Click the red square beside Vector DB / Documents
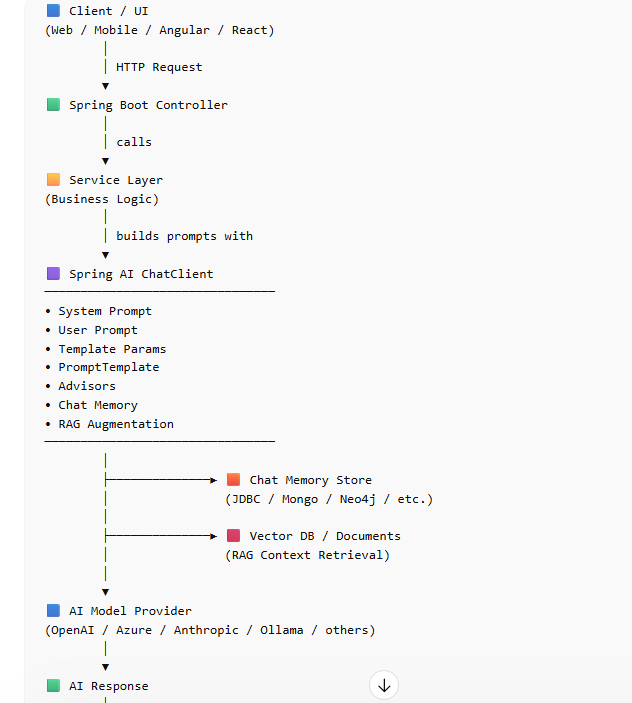The image size is (632, 703). point(233,536)
